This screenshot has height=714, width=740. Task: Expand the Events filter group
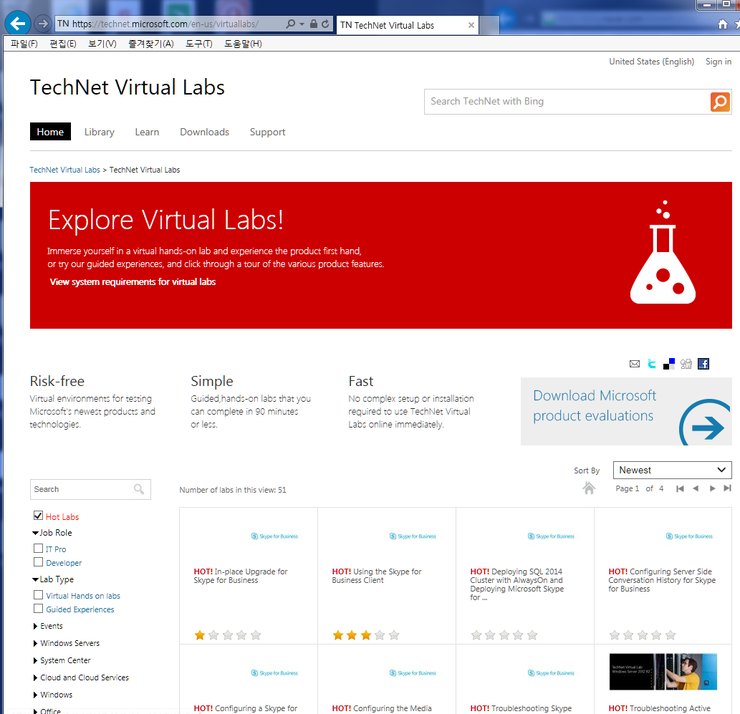click(35, 626)
